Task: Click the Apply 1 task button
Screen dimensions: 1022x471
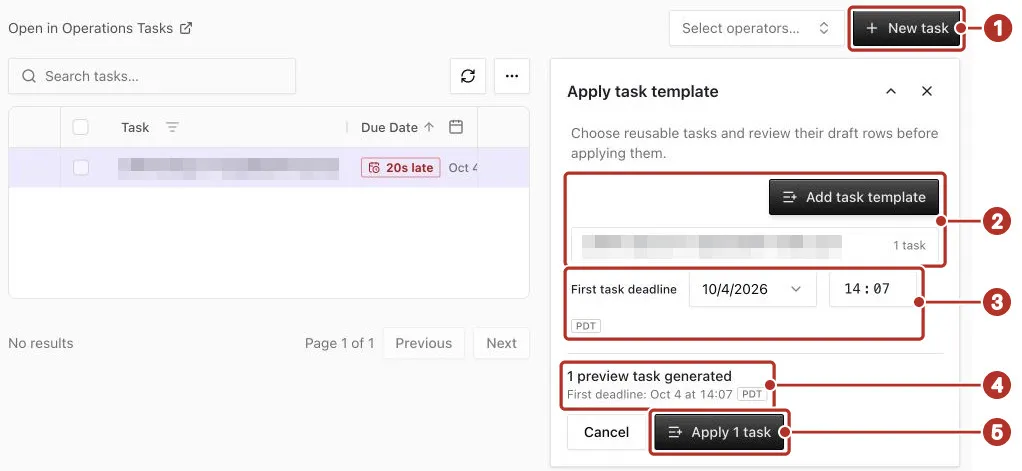Action: point(720,432)
